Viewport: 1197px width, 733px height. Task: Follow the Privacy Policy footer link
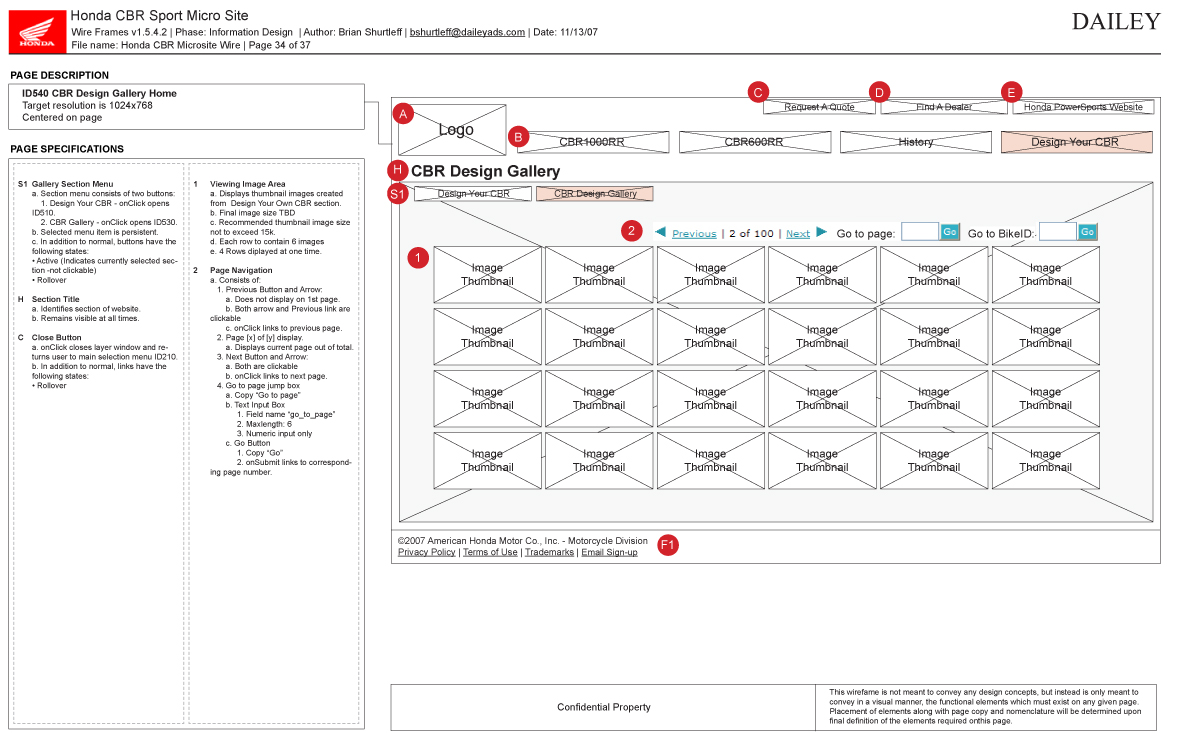[x=426, y=552]
